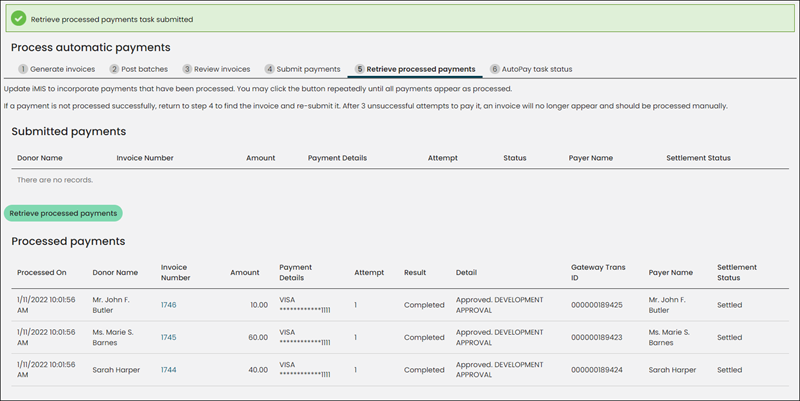The image size is (800, 401).
Task: Click gateway transaction ID 000000189424
Action: (x=597, y=370)
